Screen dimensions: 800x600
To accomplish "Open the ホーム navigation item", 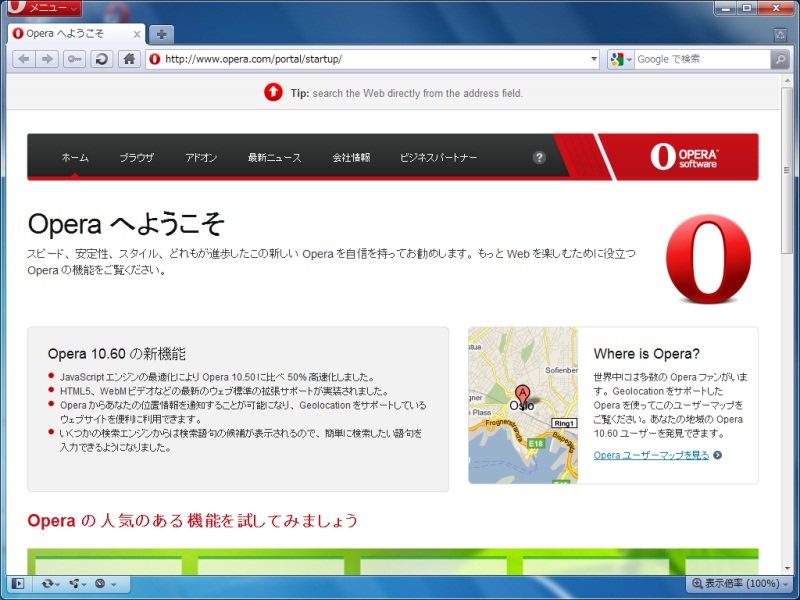I will pos(75,158).
